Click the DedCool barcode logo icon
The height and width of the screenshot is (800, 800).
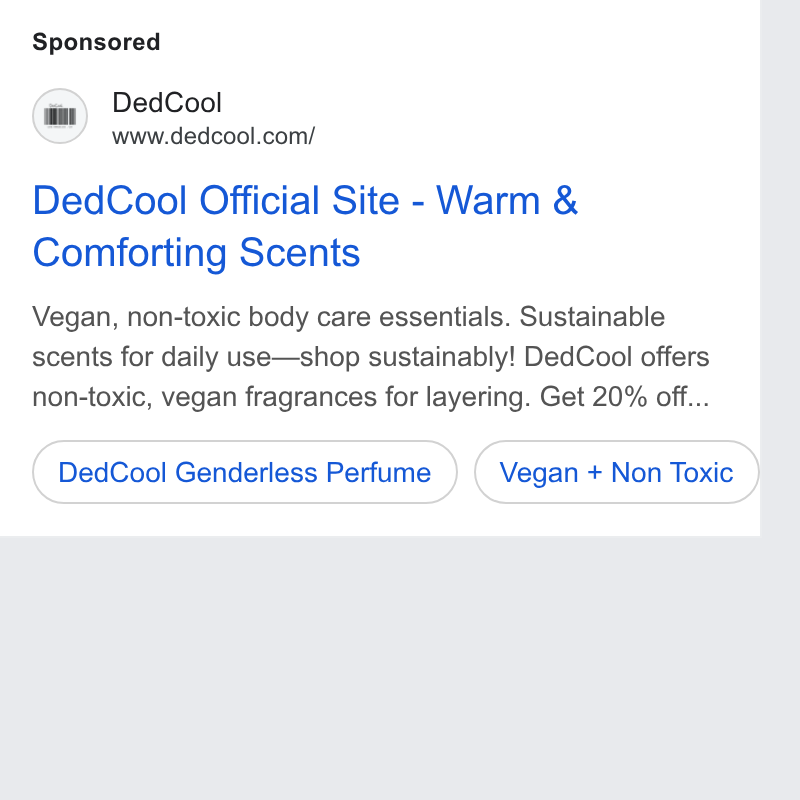click(x=60, y=116)
